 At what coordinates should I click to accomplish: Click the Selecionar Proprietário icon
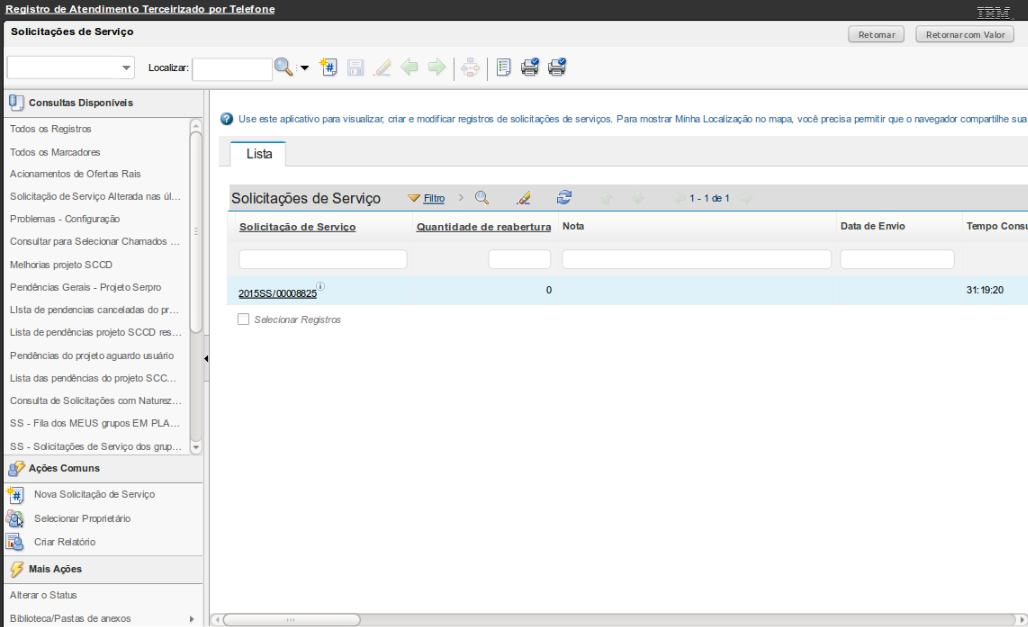point(15,518)
